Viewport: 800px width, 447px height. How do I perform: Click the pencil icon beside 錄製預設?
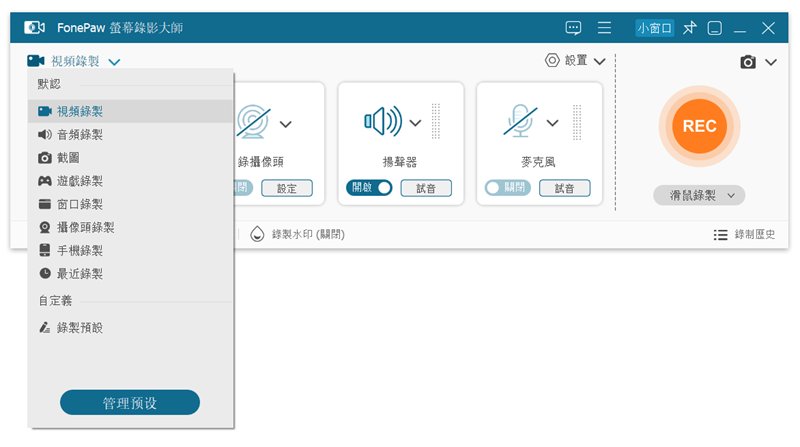coord(45,328)
